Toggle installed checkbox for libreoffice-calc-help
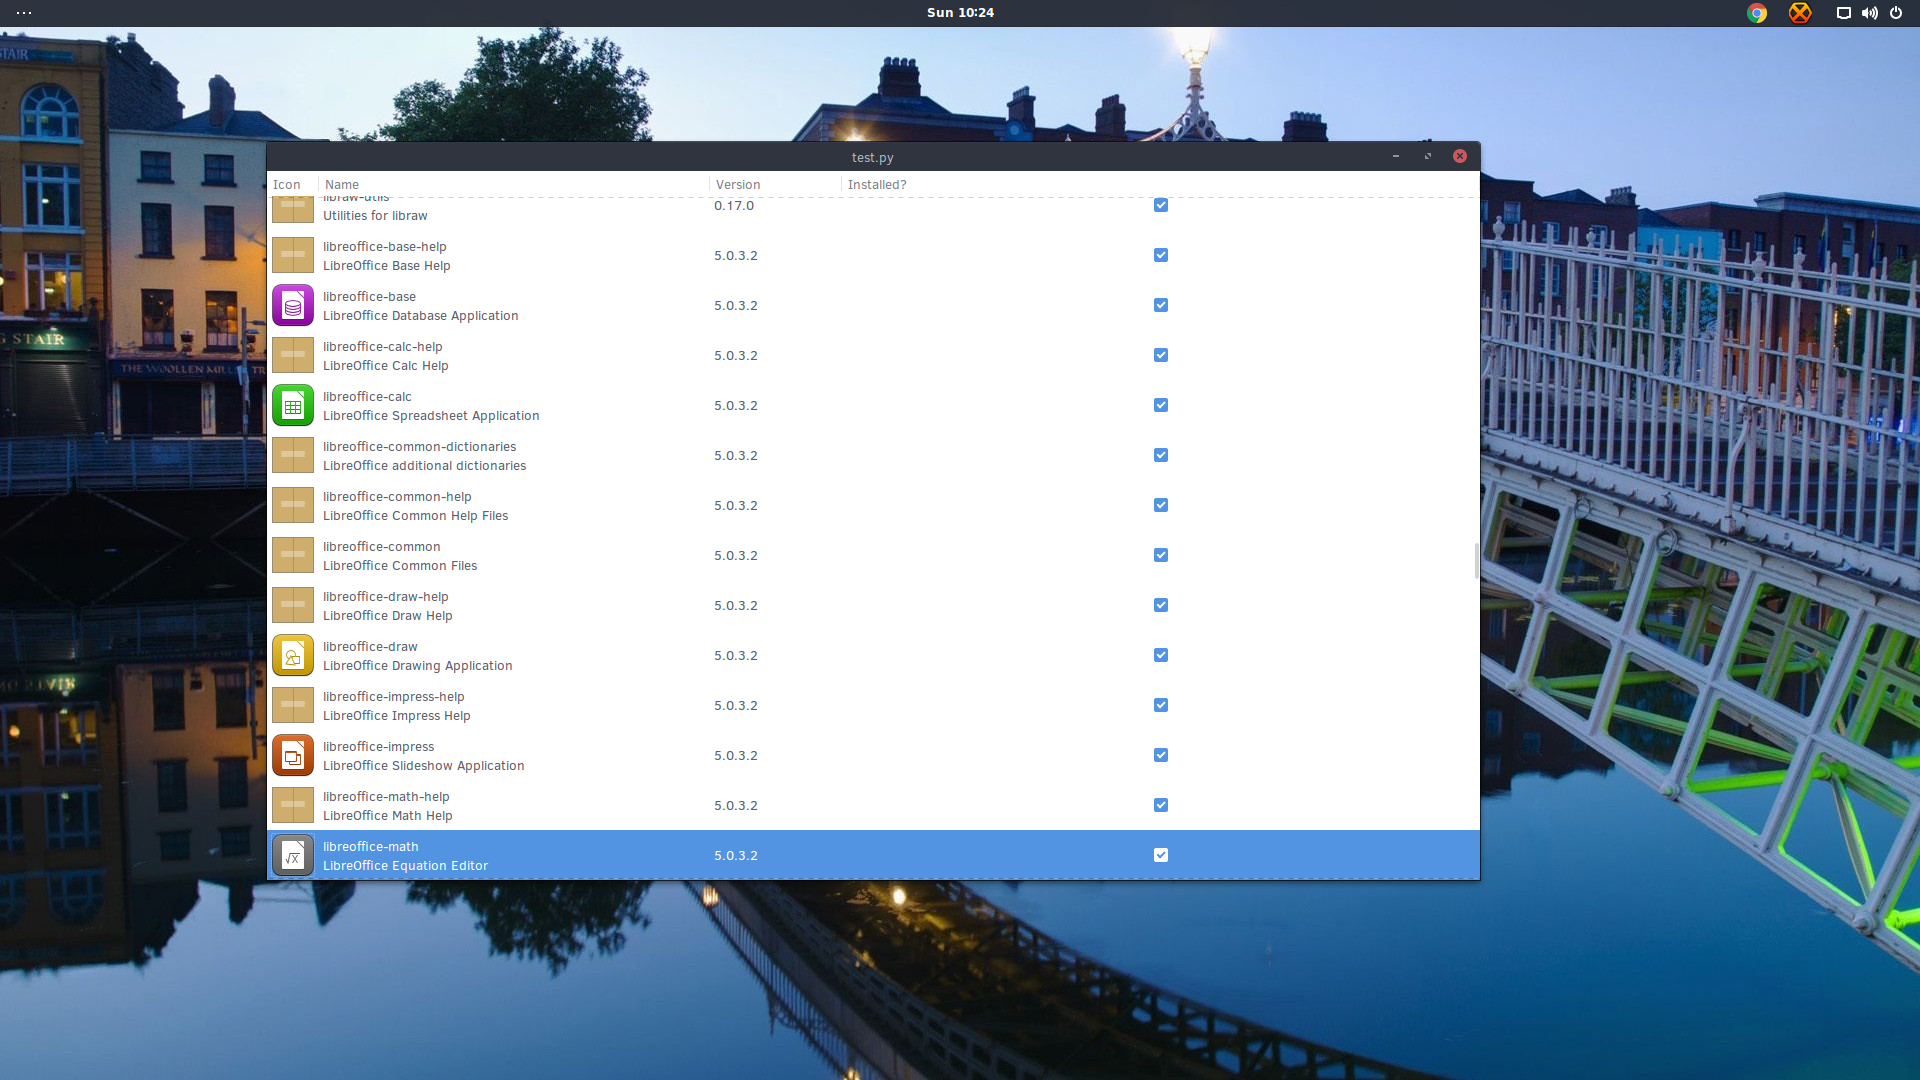The height and width of the screenshot is (1080, 1920). [1161, 355]
